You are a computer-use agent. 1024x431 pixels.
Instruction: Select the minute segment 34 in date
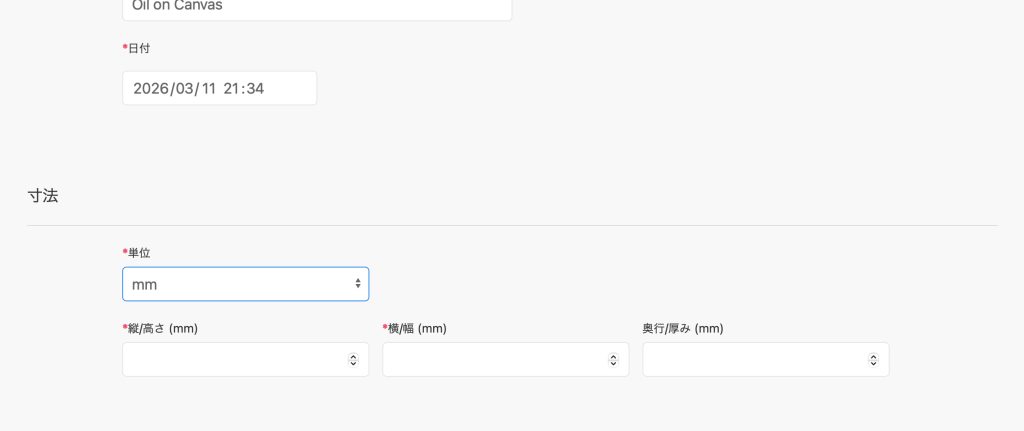tap(255, 88)
